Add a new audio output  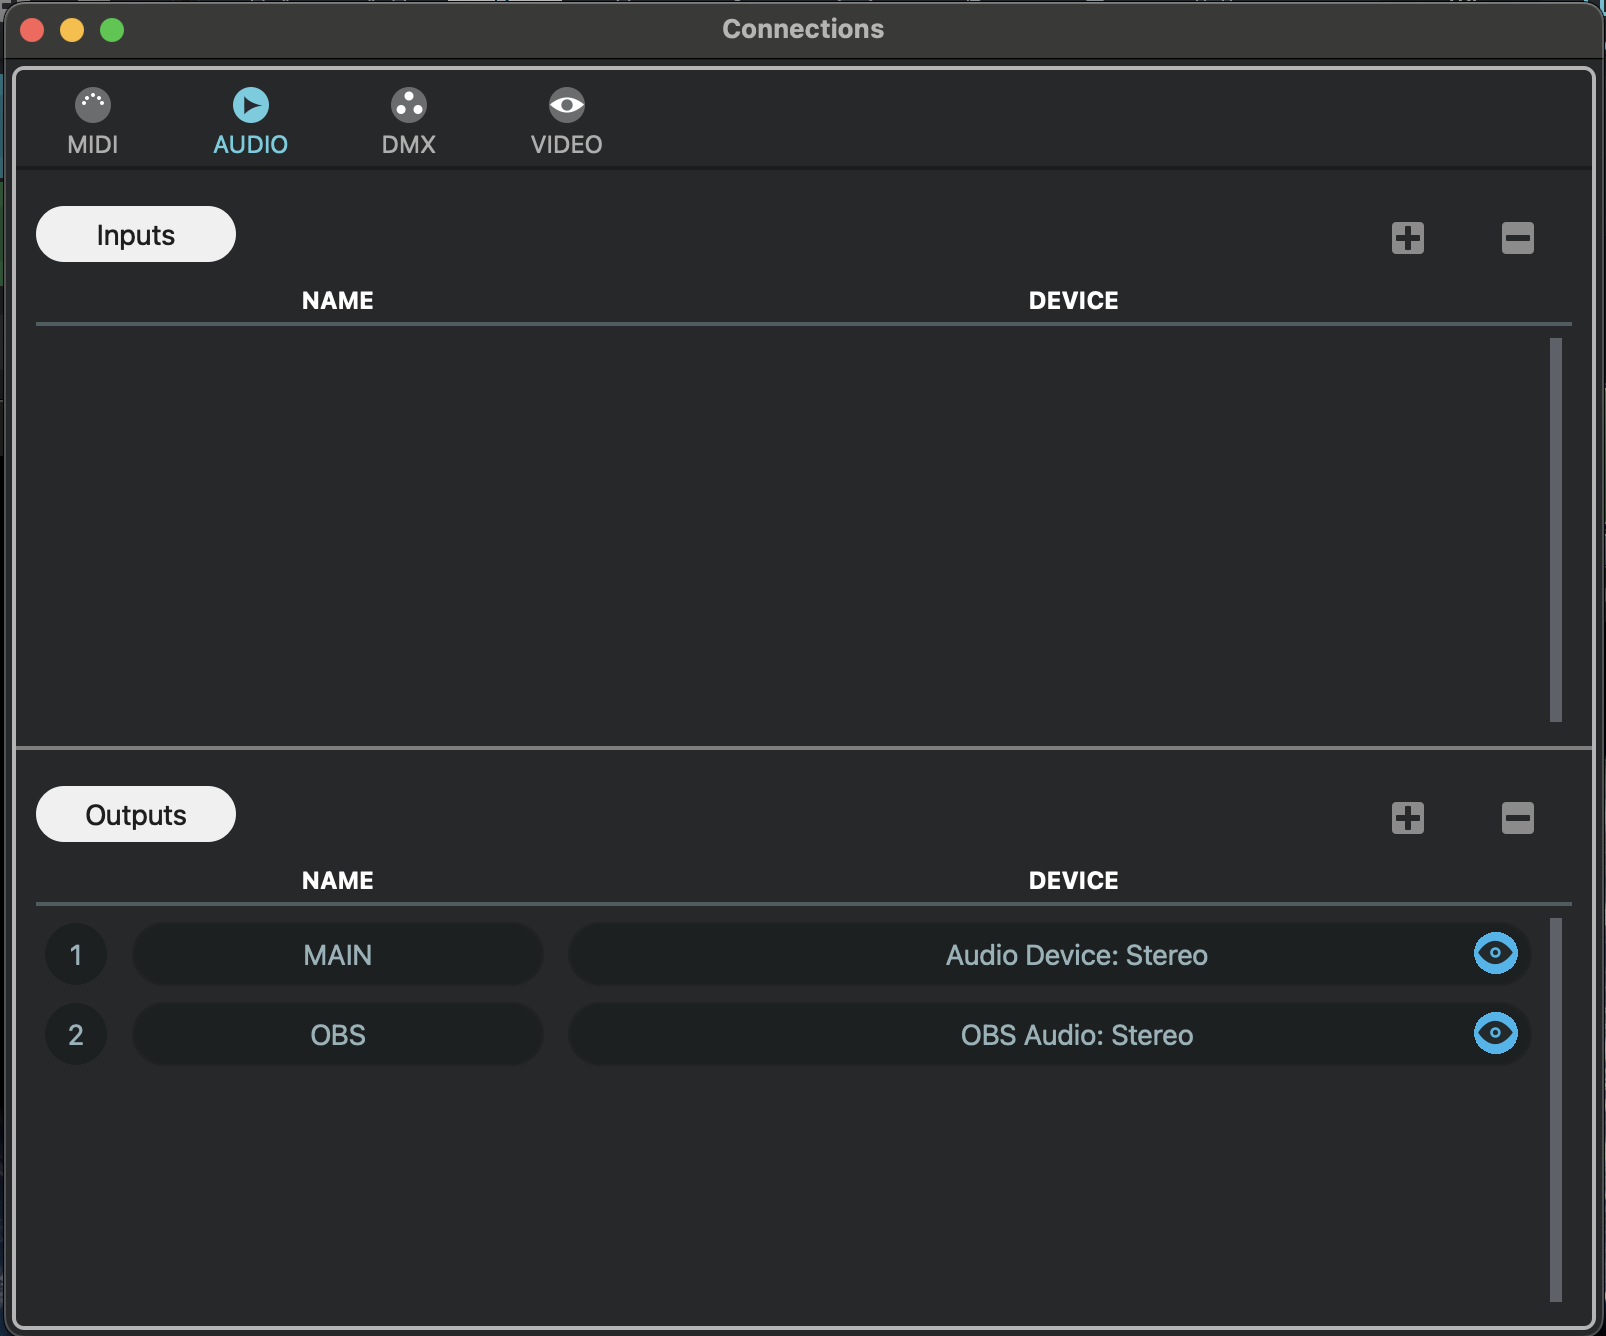(x=1407, y=818)
